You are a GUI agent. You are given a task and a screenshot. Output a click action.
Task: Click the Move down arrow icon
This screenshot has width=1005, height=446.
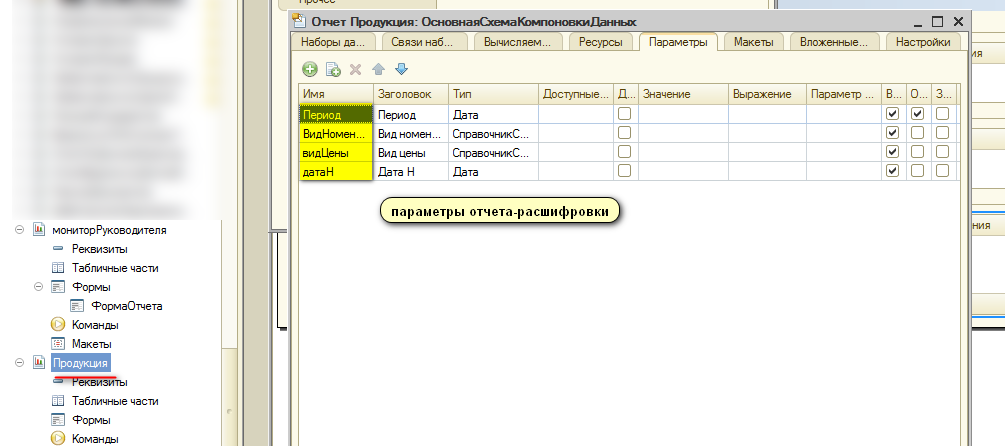(401, 69)
